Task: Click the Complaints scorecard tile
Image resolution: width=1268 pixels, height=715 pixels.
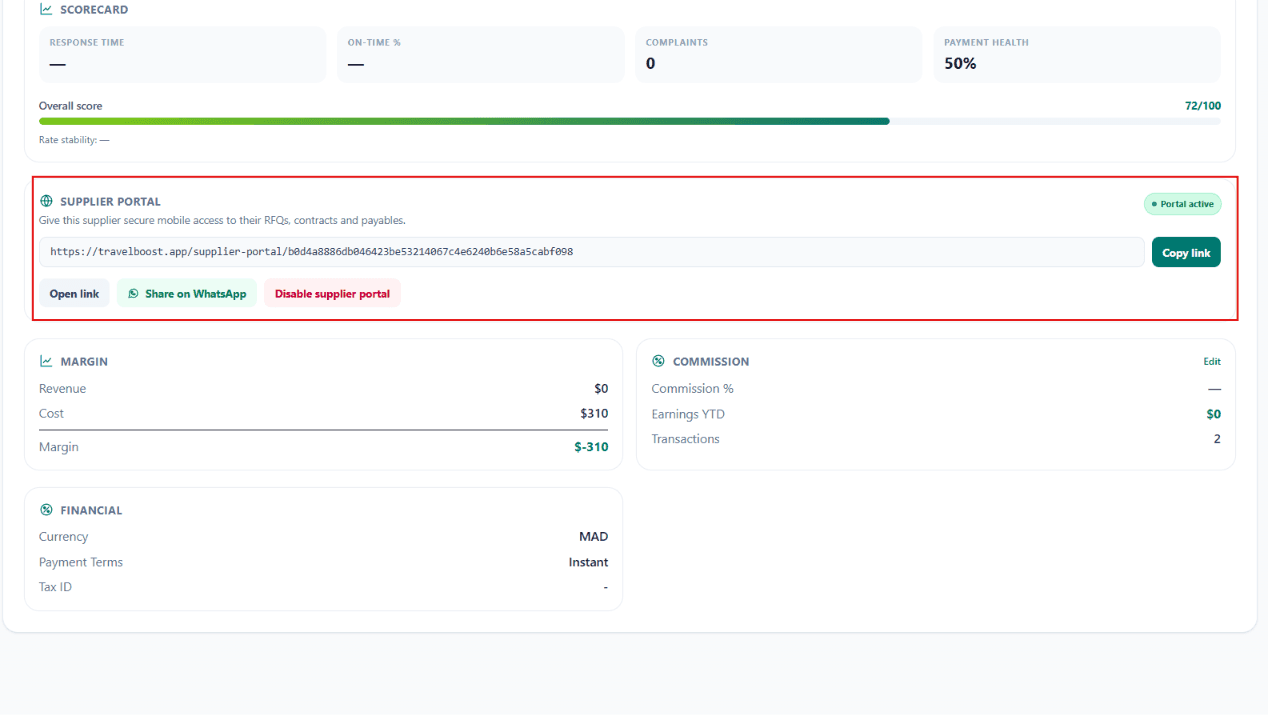Action: pos(779,55)
